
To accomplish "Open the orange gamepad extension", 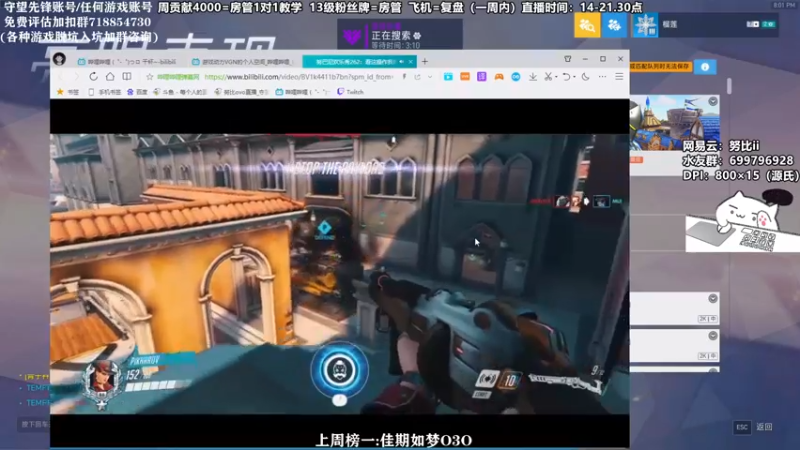I will click(x=499, y=77).
